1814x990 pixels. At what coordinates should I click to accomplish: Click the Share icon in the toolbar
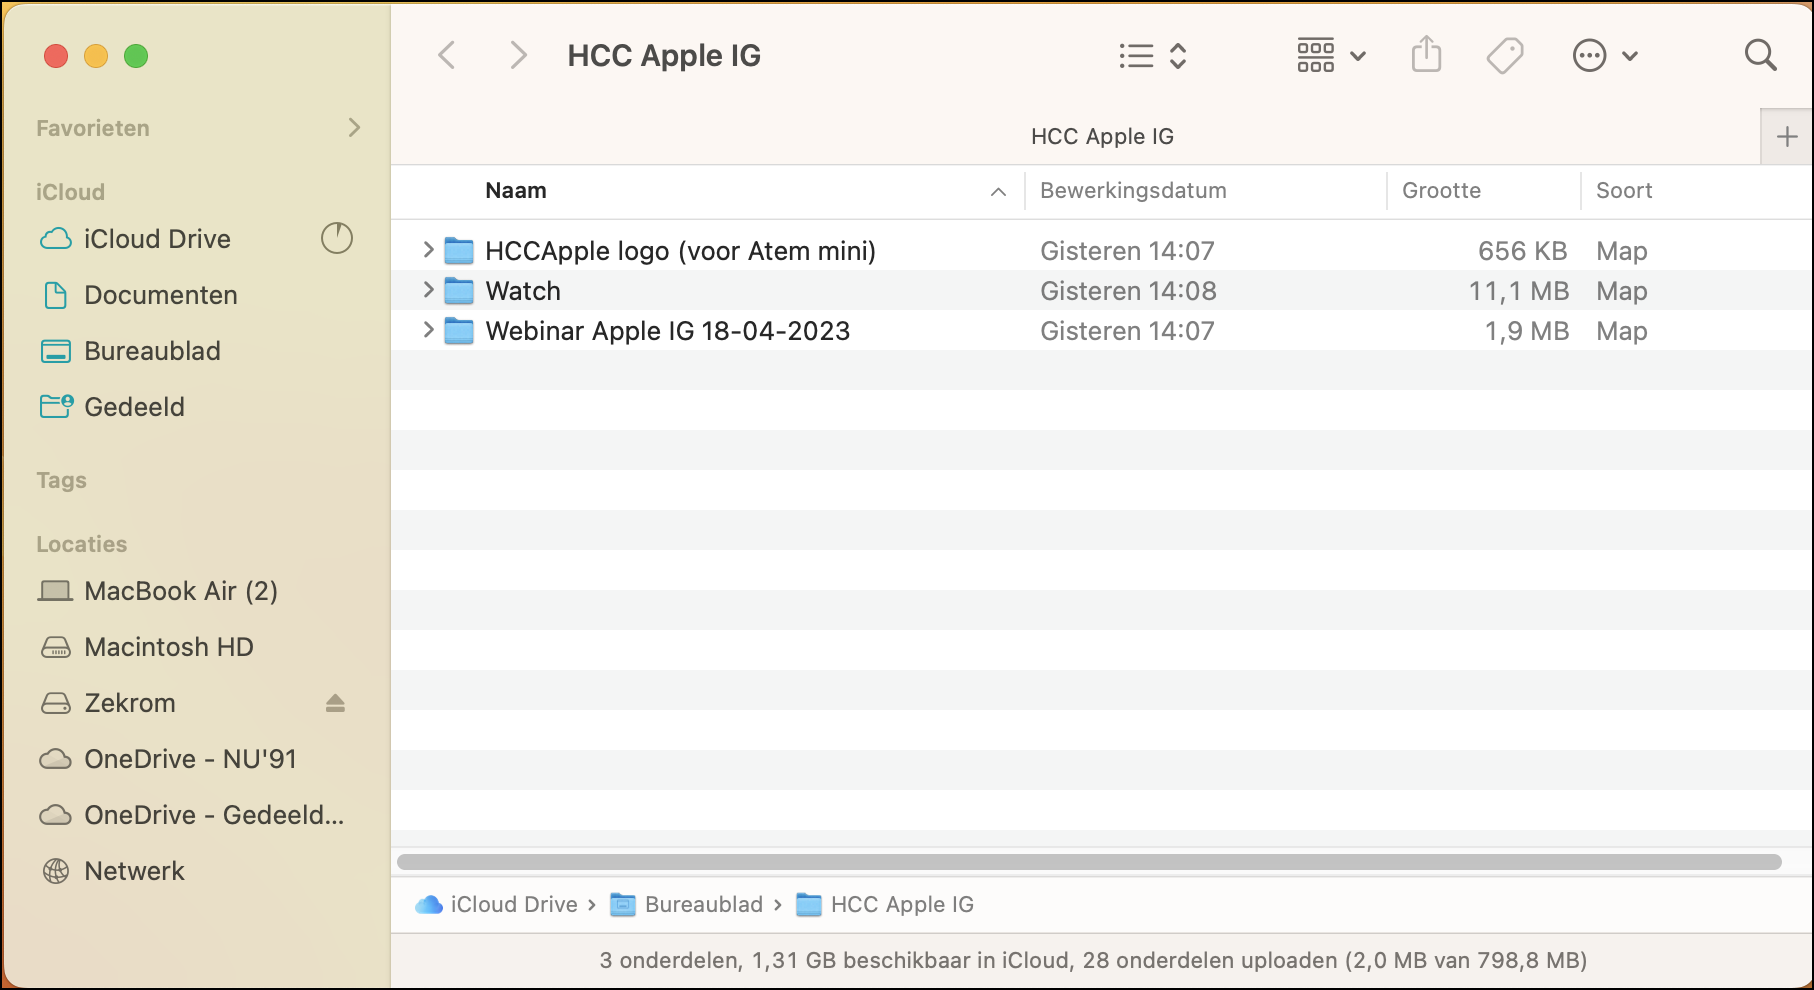tap(1426, 55)
